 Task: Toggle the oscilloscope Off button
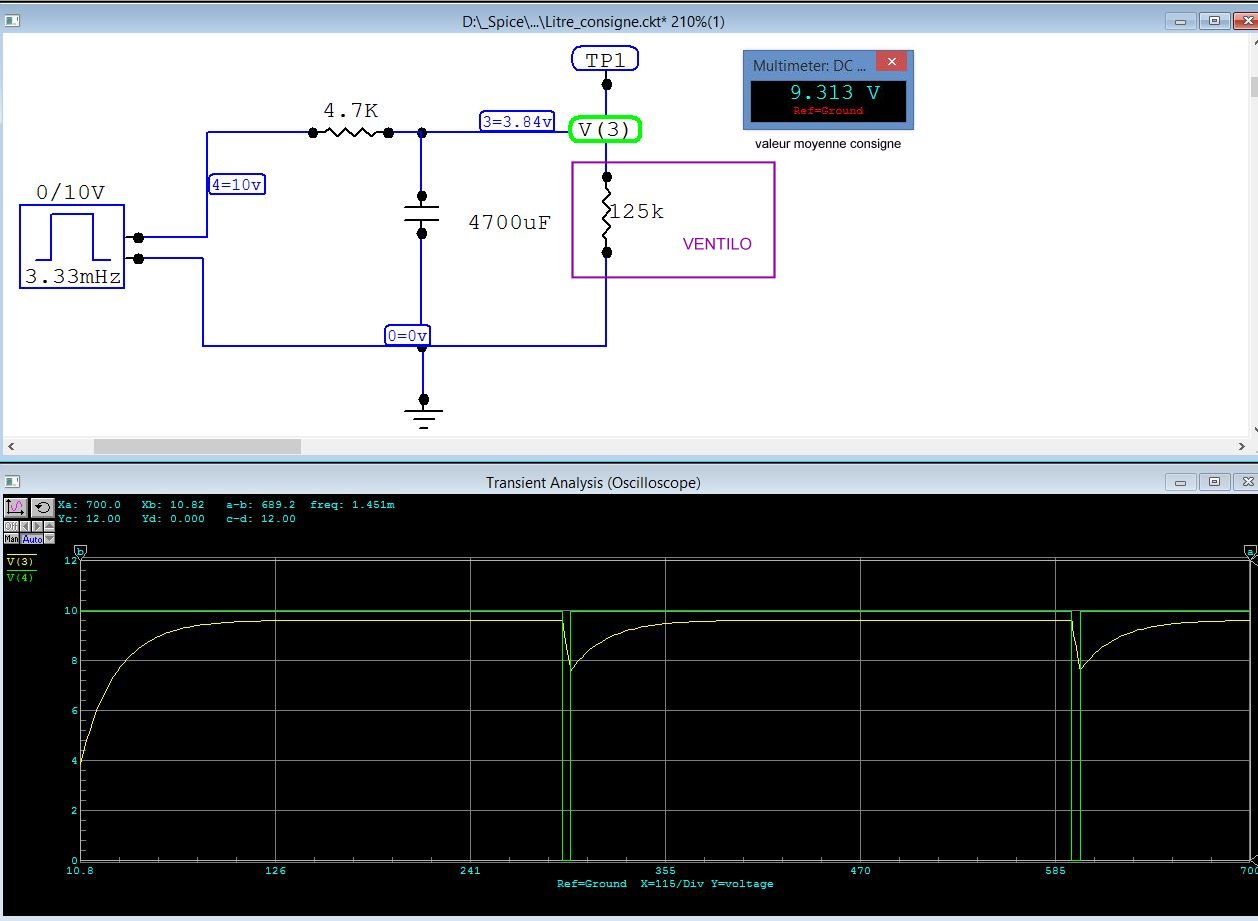11,526
